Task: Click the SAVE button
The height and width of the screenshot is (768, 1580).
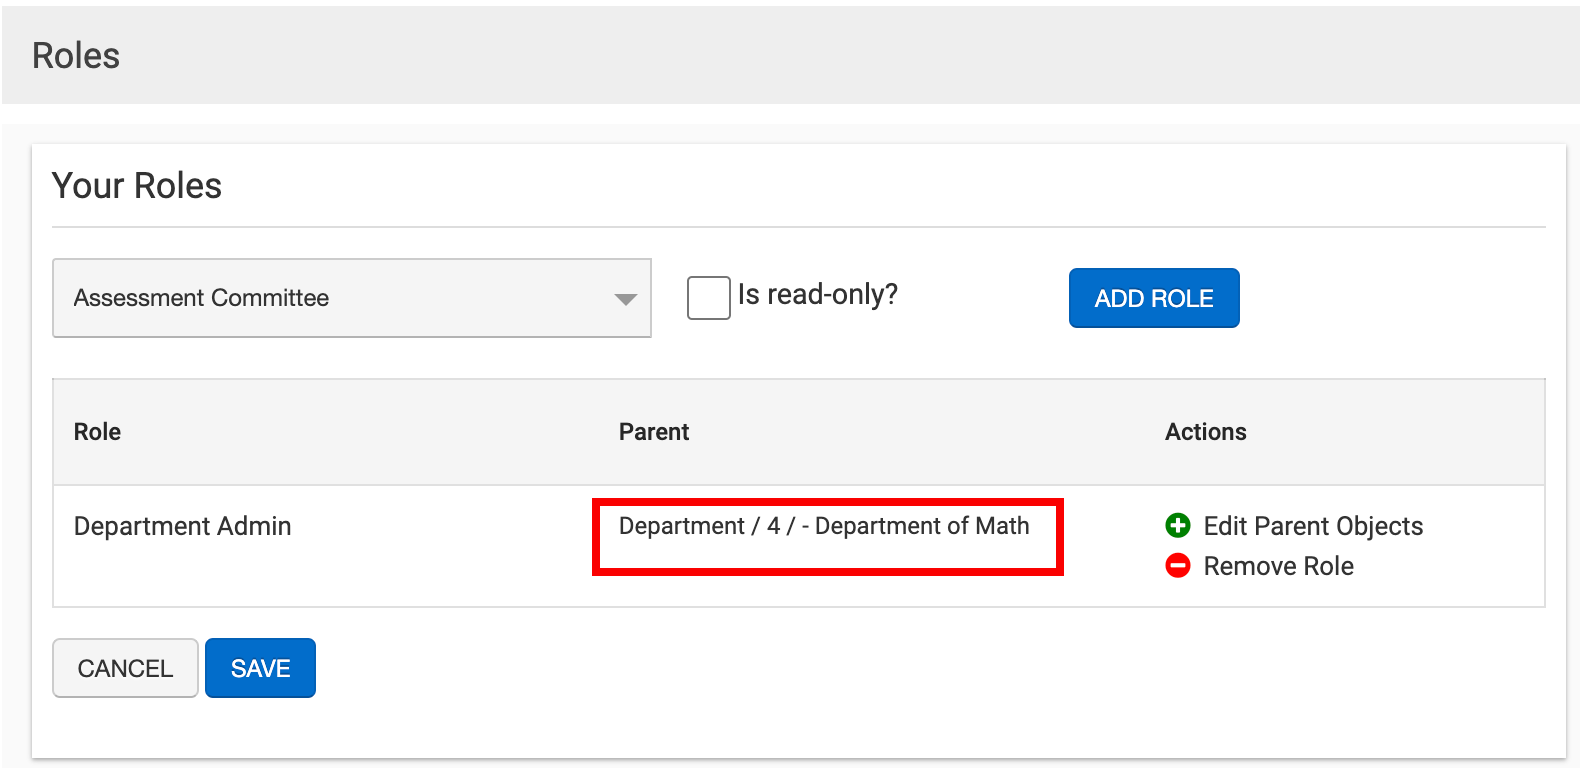Action: pyautogui.click(x=260, y=668)
